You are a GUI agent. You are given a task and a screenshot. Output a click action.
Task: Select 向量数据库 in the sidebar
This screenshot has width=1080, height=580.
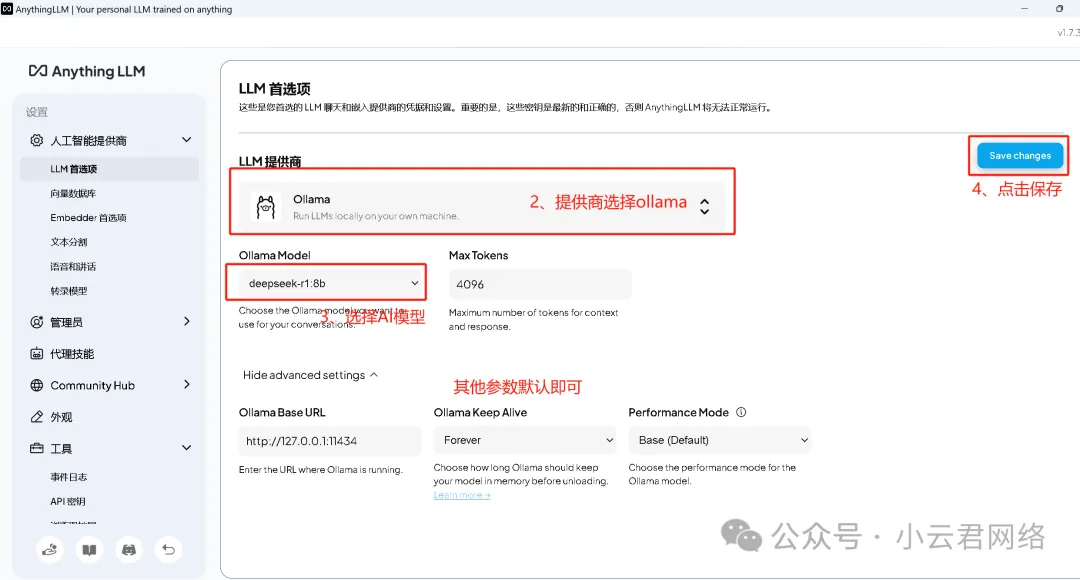[74, 193]
